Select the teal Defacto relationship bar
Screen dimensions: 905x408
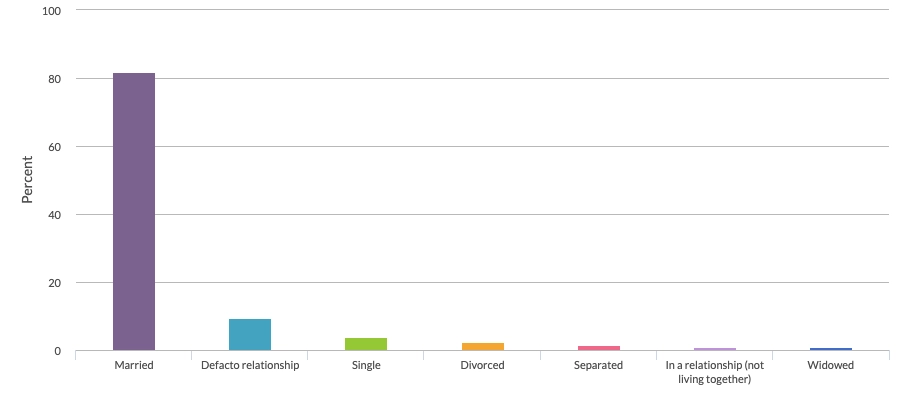(250, 335)
